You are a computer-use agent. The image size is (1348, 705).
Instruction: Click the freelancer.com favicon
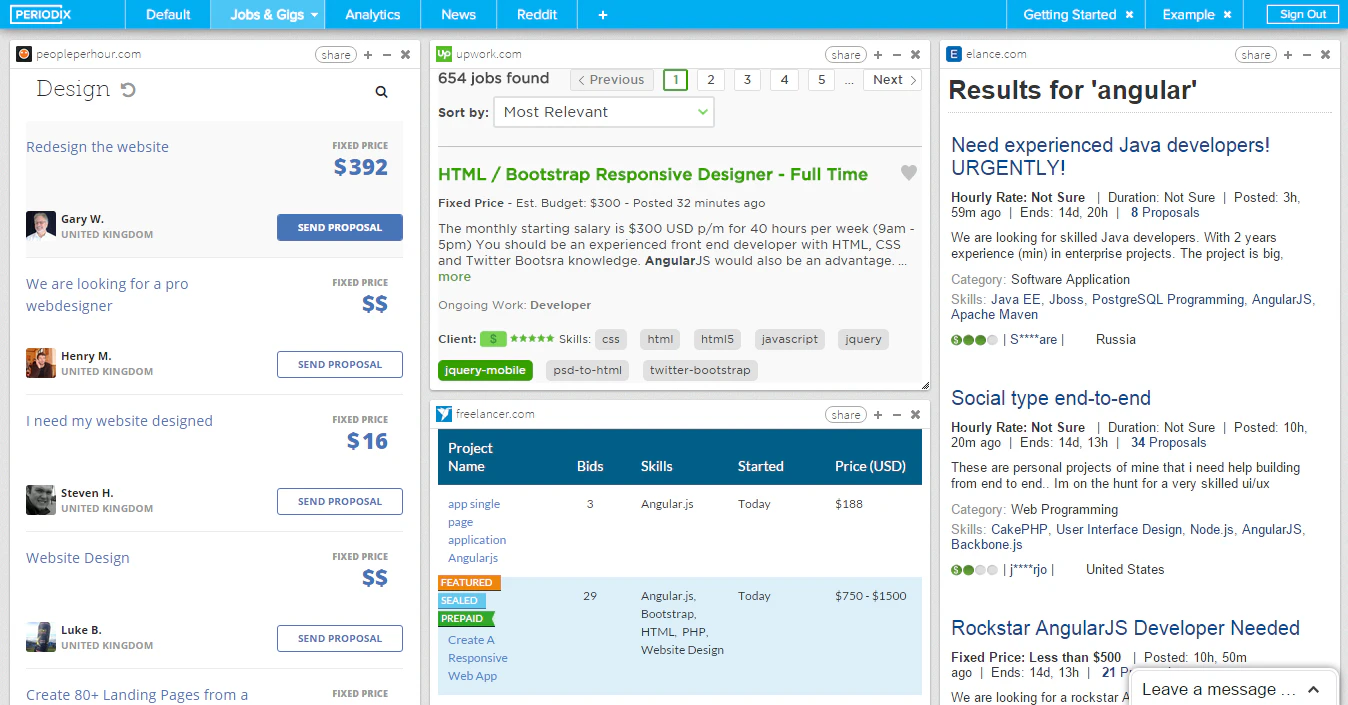[x=444, y=414]
